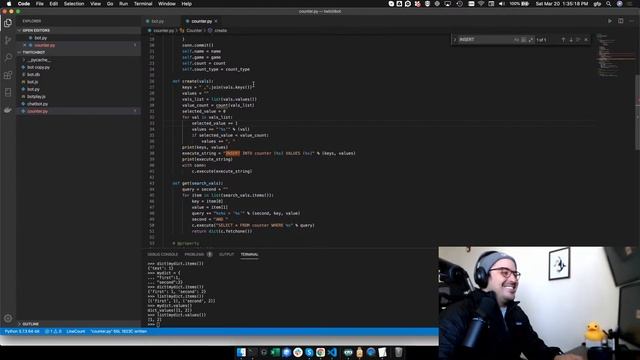Go to previous match in find widget

(563, 40)
